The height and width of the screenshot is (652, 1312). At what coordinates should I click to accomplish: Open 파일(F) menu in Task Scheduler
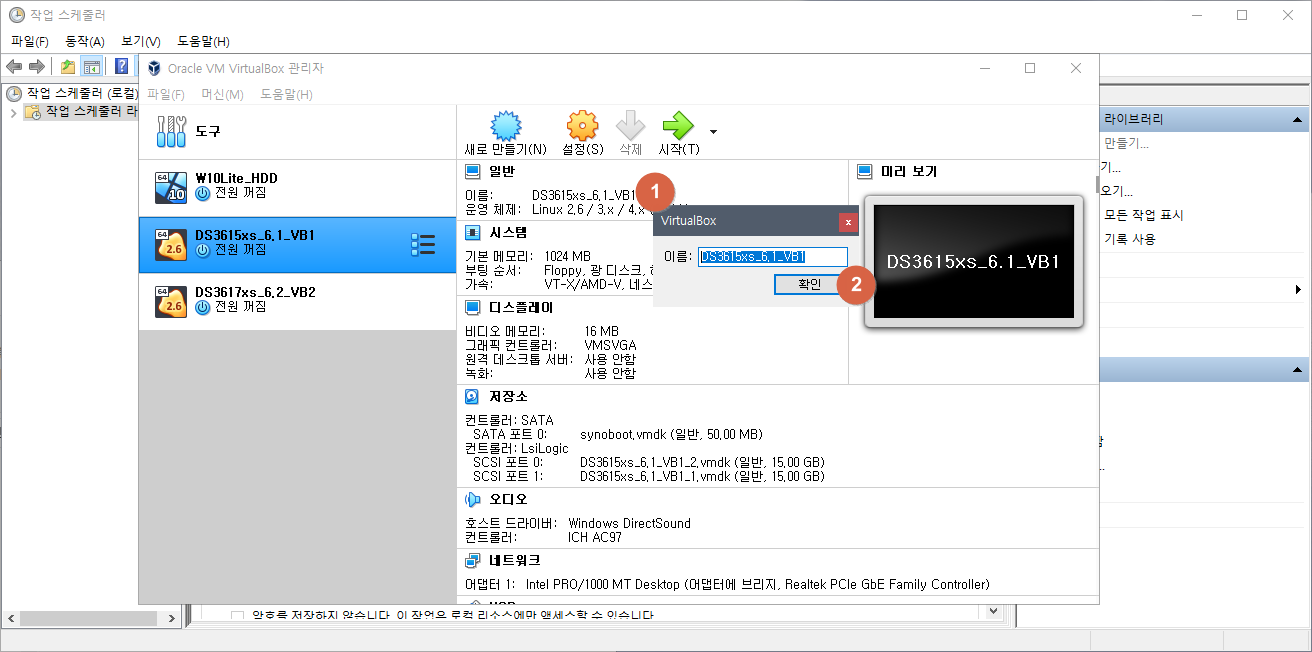pyautogui.click(x=30, y=41)
